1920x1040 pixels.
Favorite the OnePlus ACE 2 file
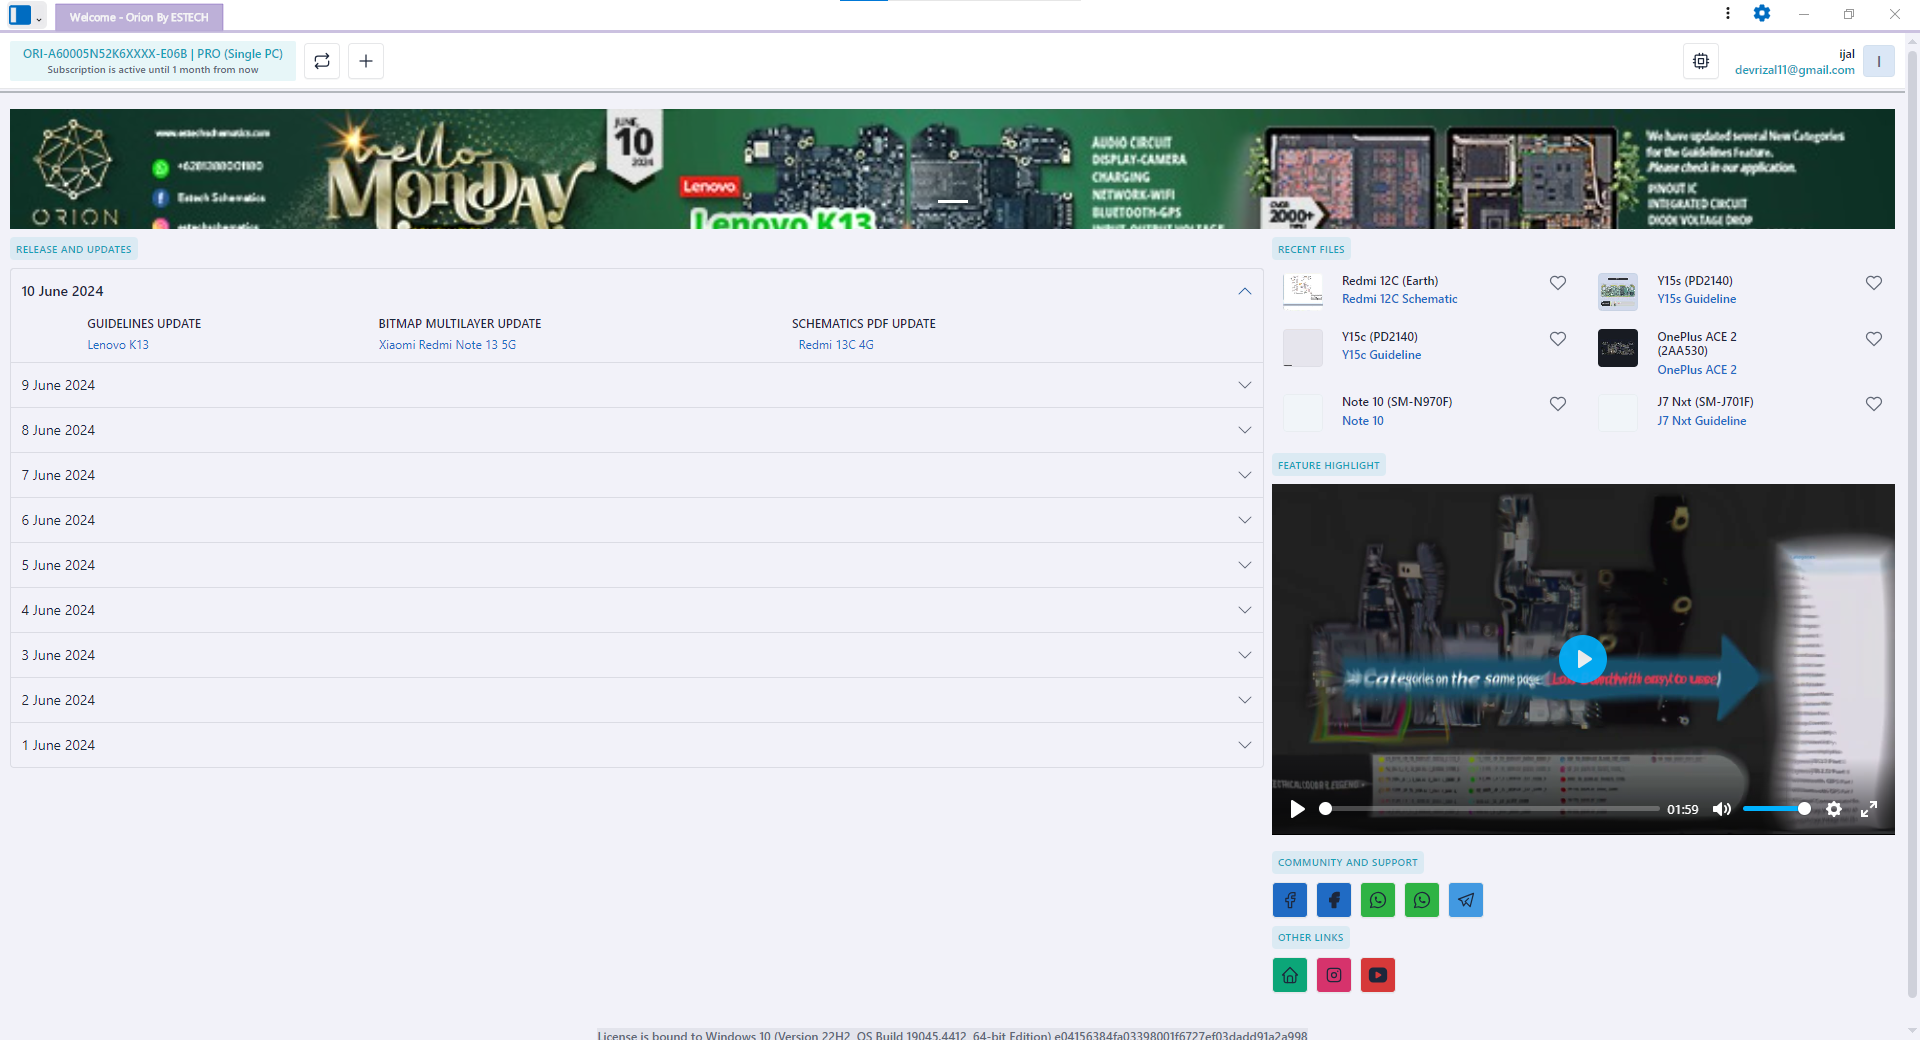[1874, 339]
